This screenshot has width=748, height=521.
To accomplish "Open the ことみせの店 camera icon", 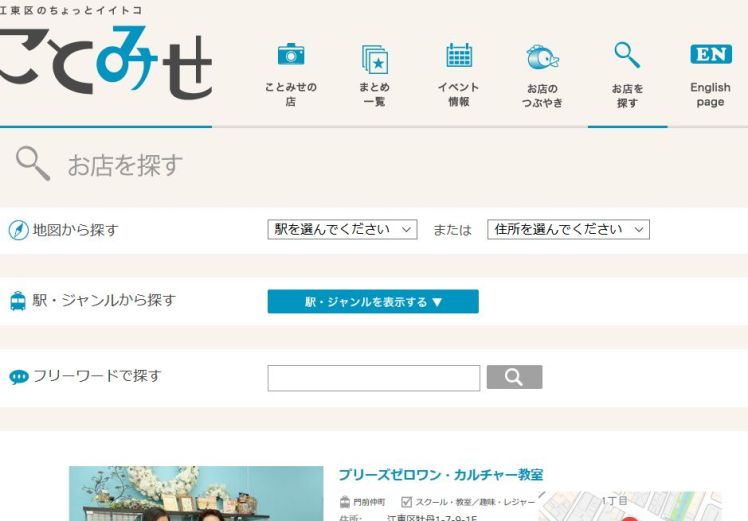I will coord(291,54).
